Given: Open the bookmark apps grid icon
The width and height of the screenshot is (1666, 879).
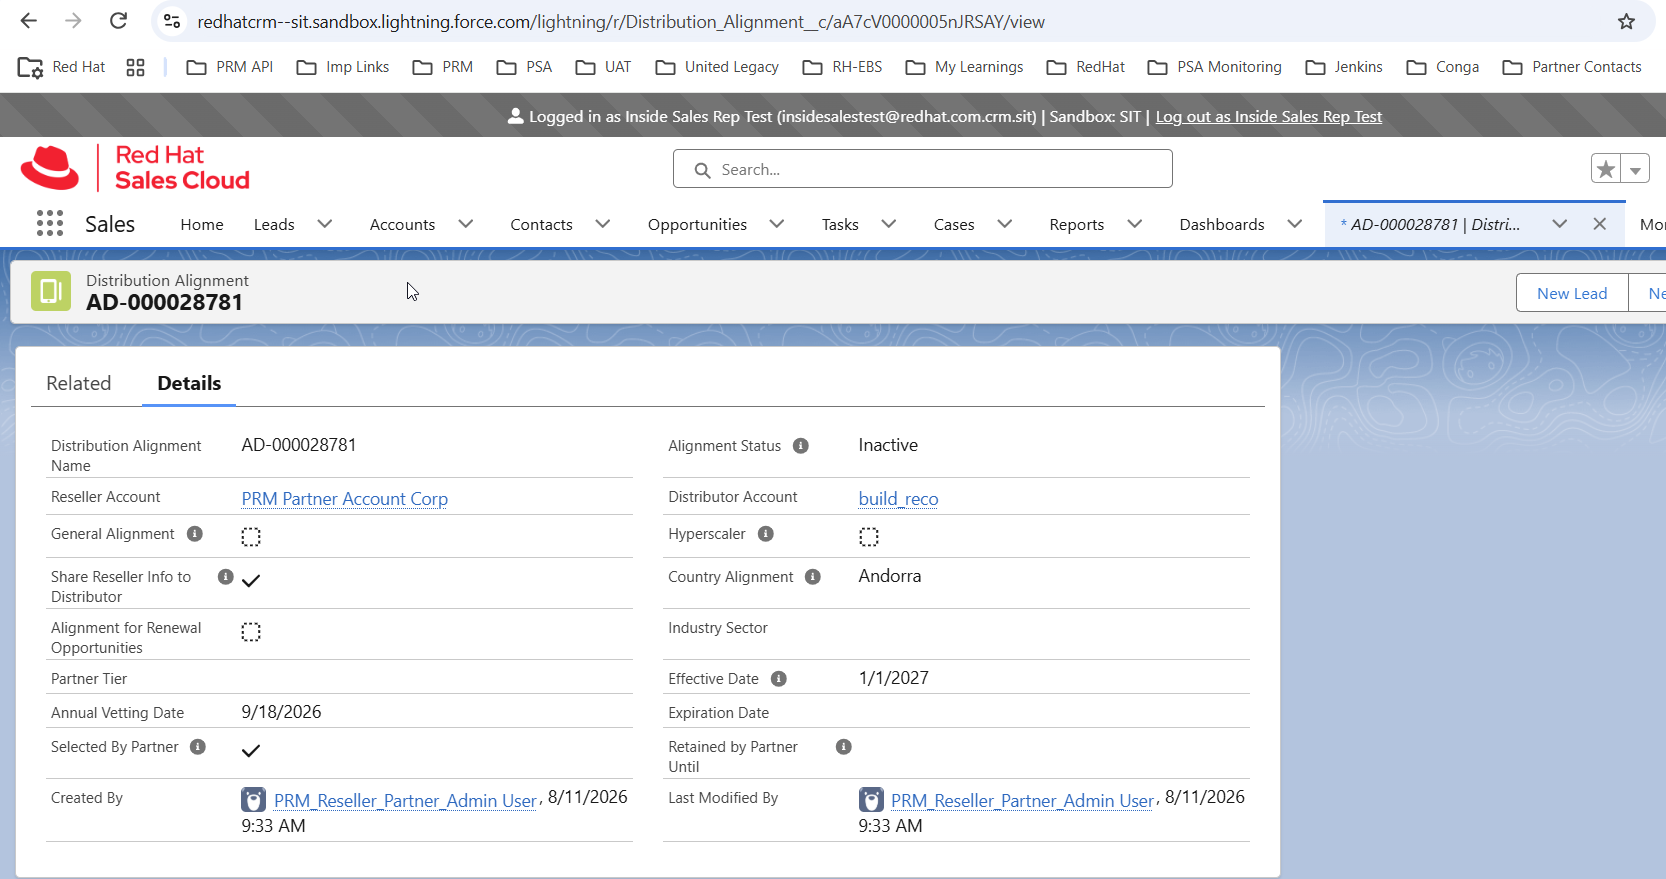Looking at the screenshot, I should [x=136, y=67].
